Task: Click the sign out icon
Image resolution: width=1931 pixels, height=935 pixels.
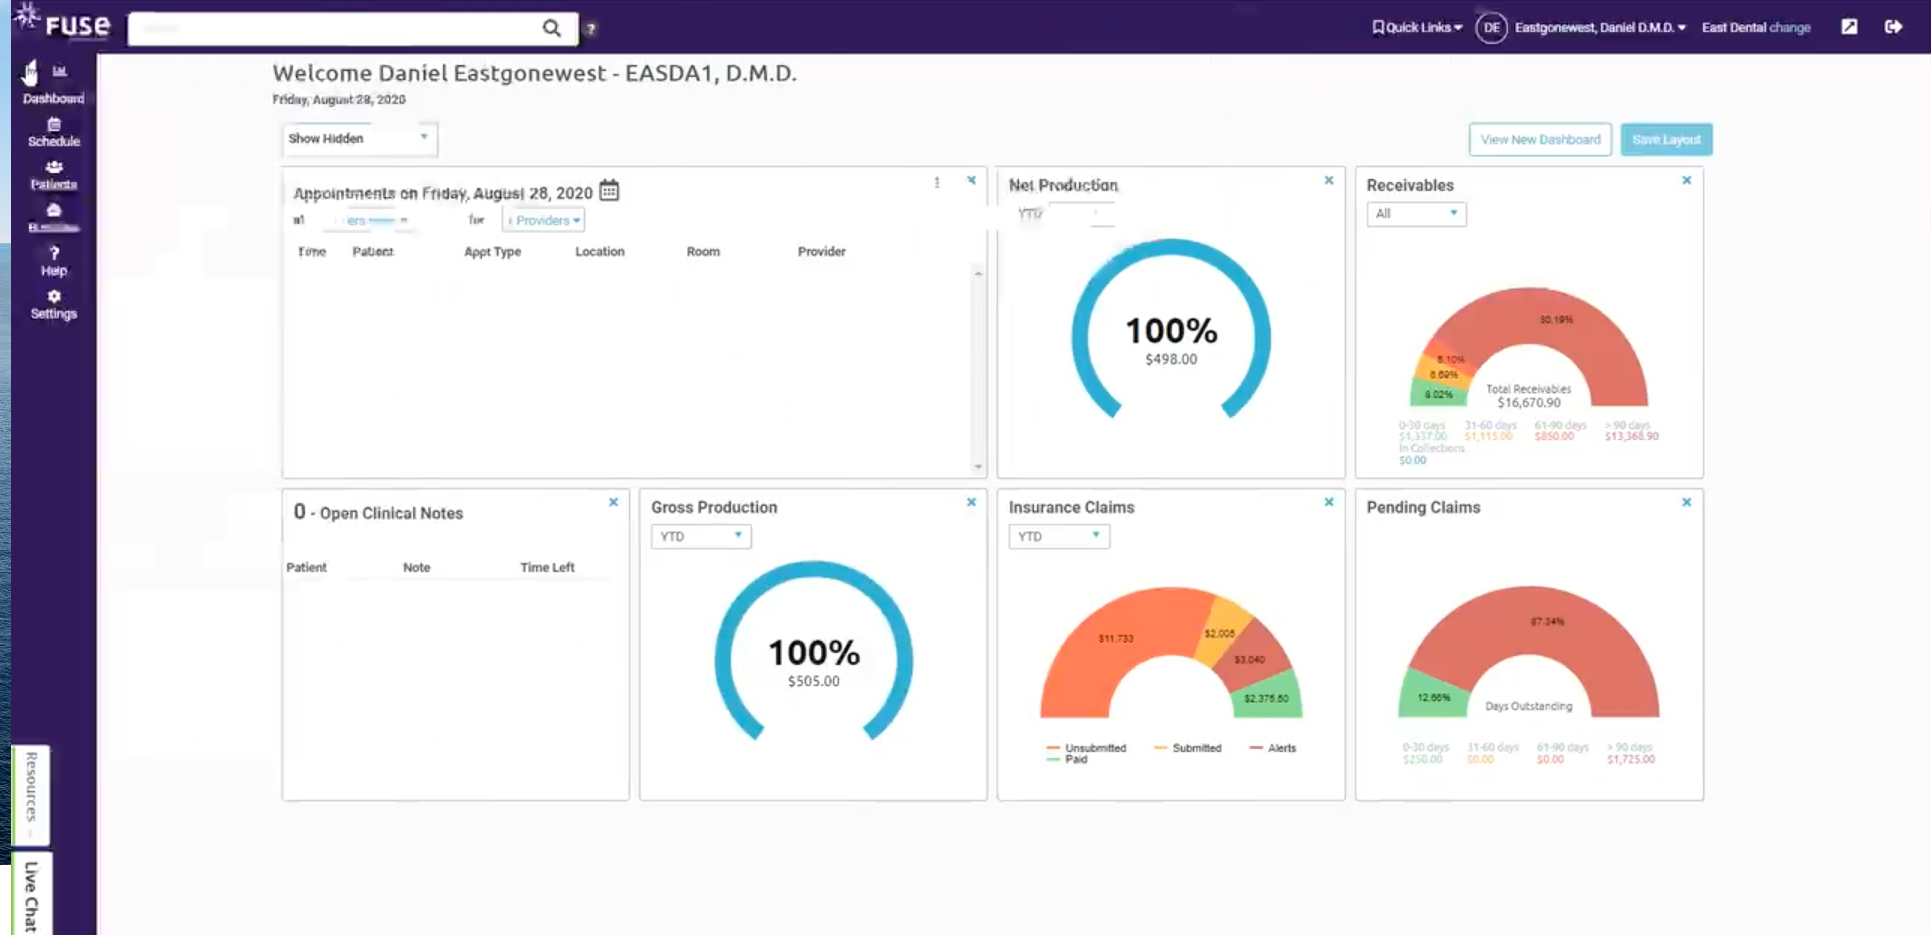Action: pyautogui.click(x=1893, y=27)
